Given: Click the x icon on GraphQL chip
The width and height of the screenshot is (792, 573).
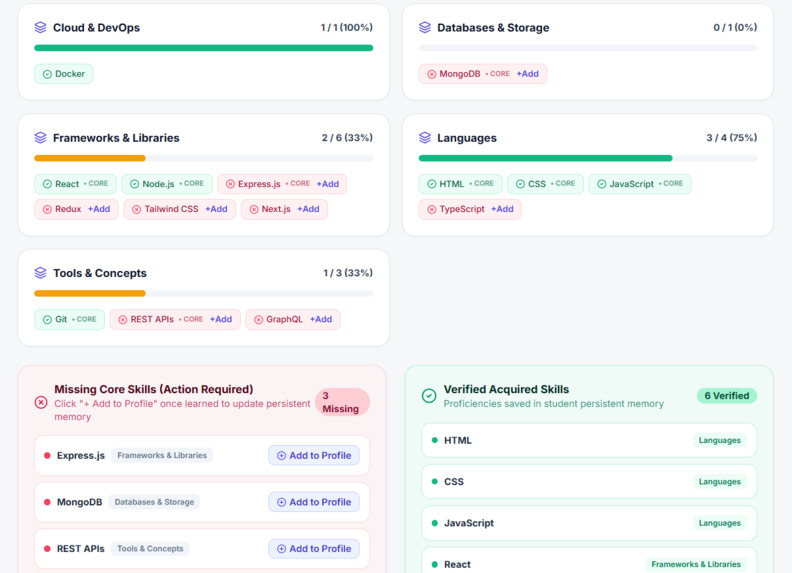Looking at the screenshot, I should 258,319.
